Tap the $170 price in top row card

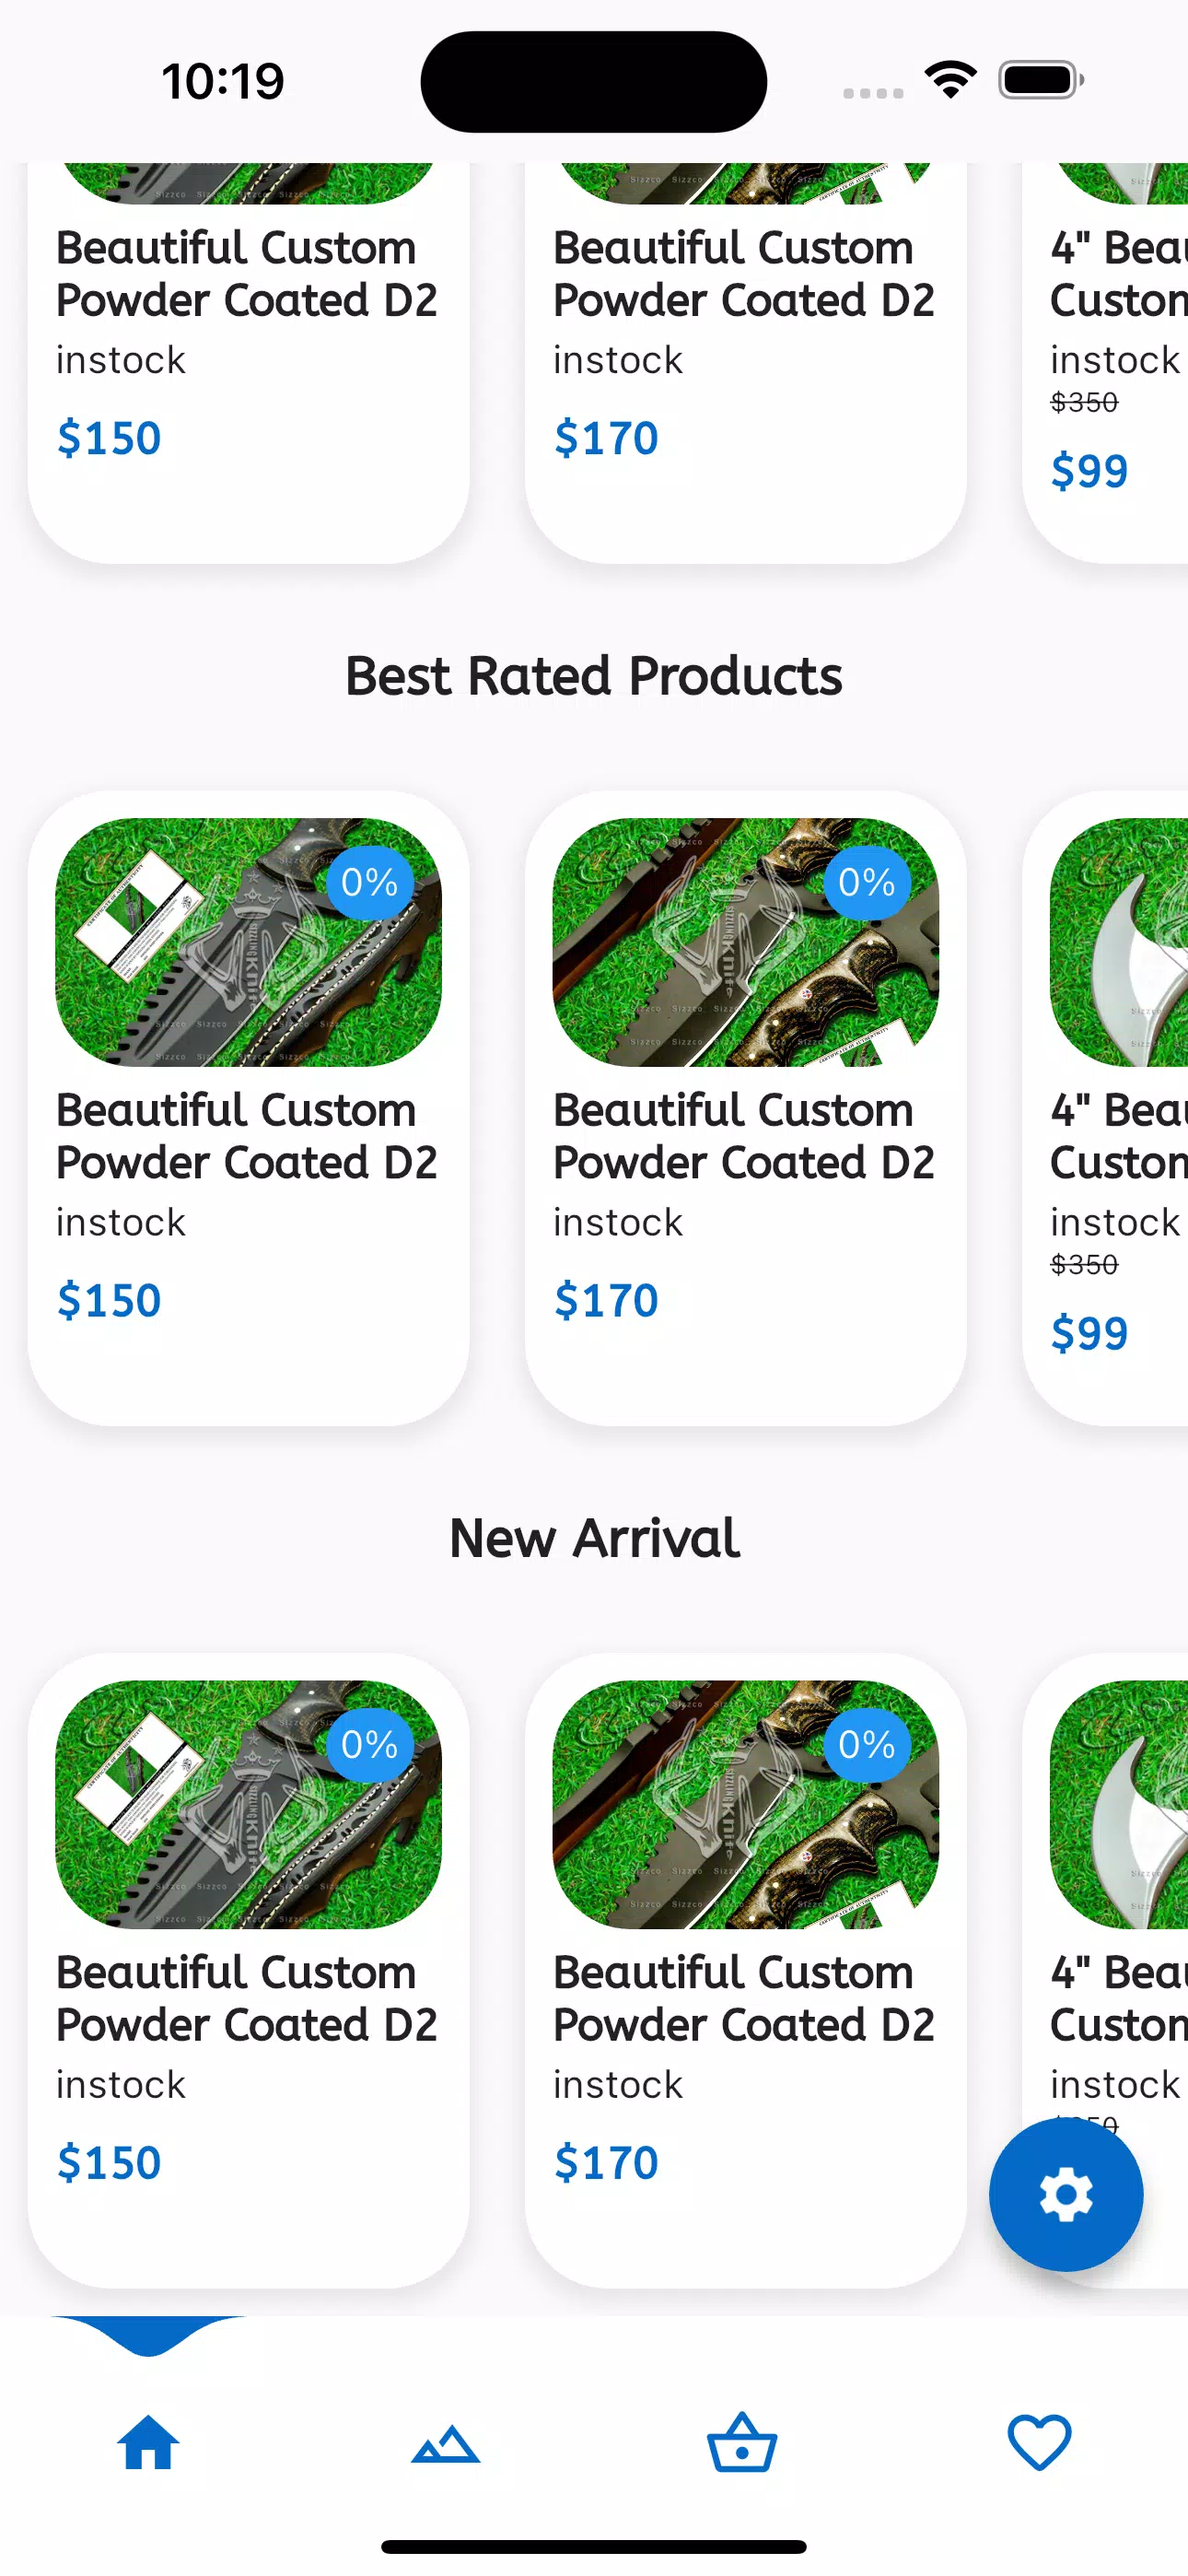tap(606, 438)
